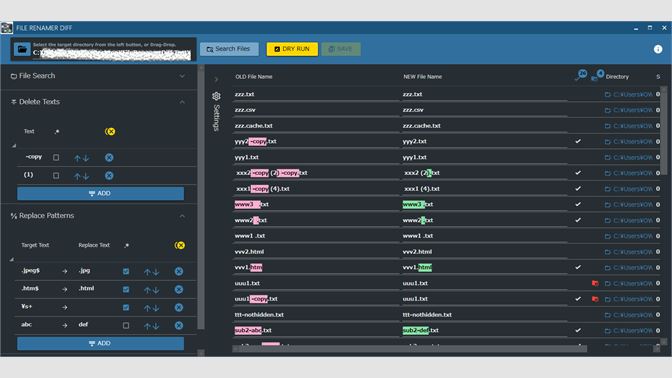
Task: Select the vvv2.html new file name
Action: [x=417, y=252]
